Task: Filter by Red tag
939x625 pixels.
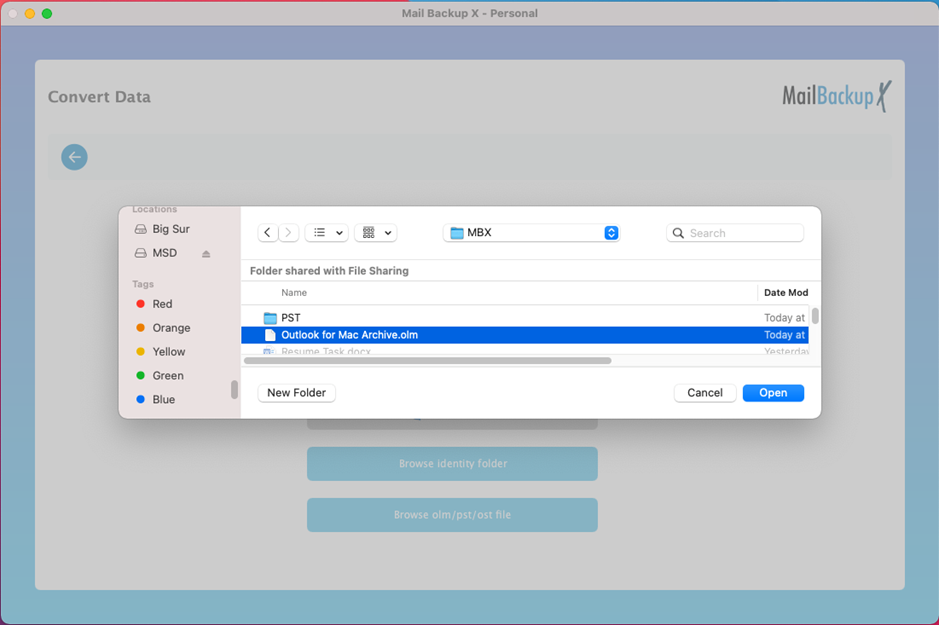Action: (x=162, y=304)
